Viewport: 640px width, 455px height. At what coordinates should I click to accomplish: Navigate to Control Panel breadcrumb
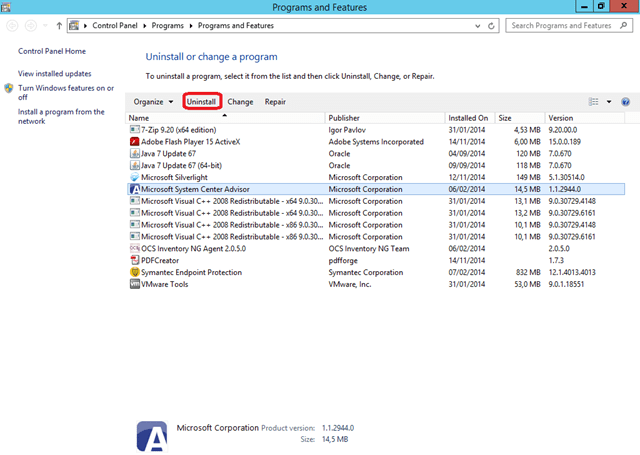[115, 26]
